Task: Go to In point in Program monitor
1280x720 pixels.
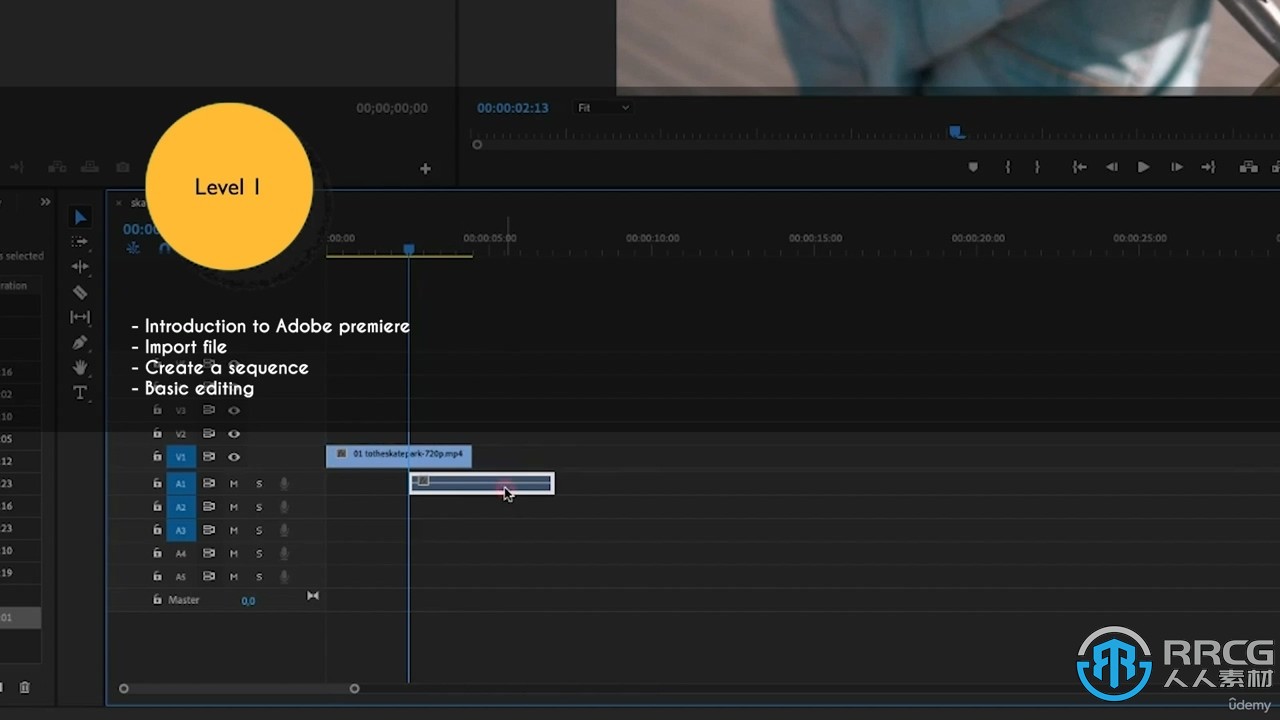Action: 1079,167
